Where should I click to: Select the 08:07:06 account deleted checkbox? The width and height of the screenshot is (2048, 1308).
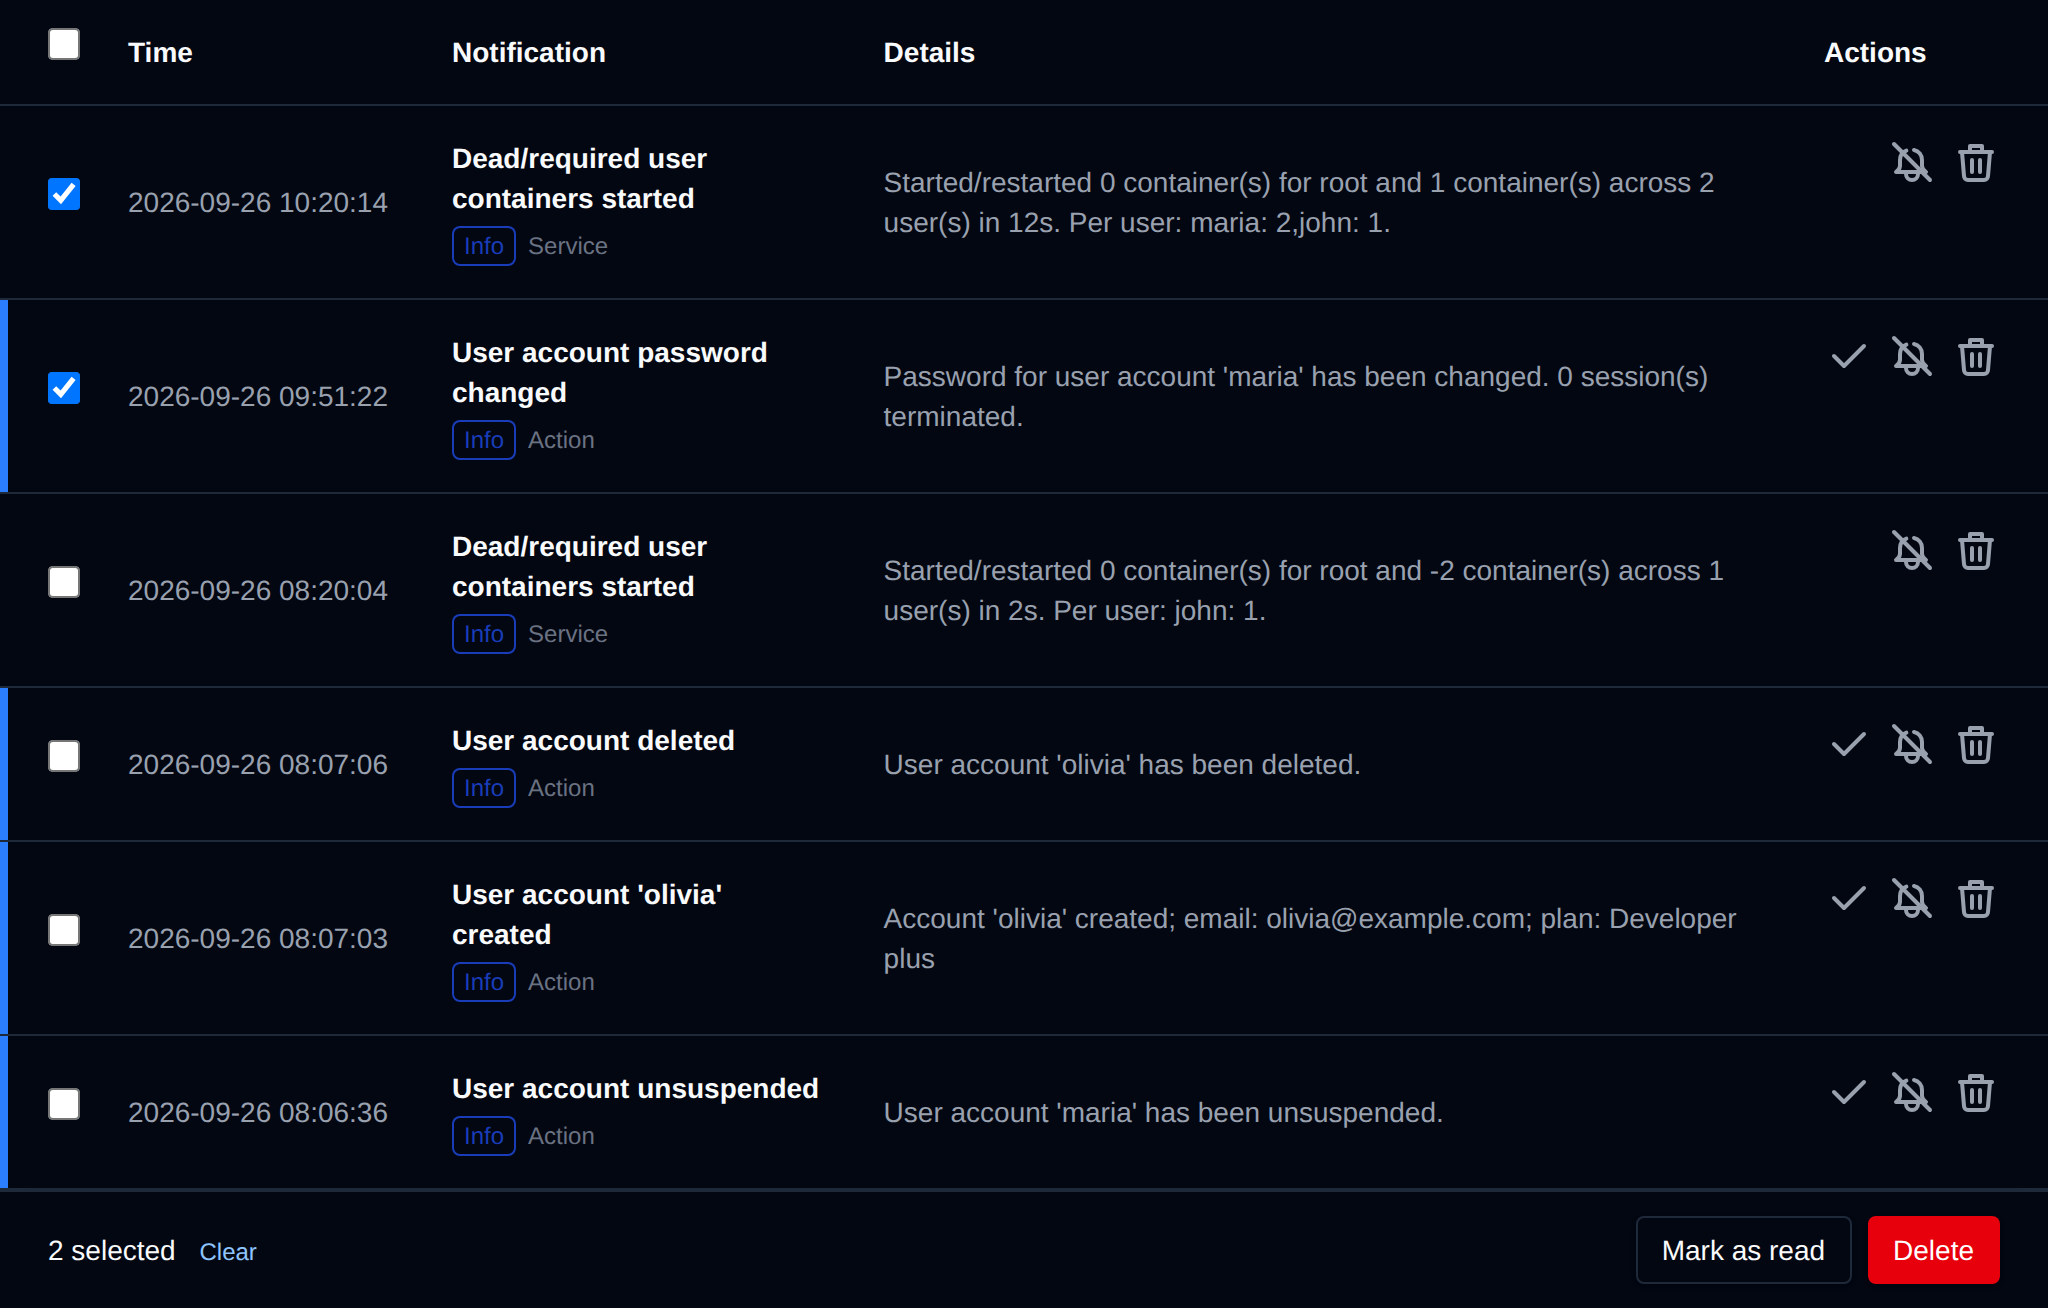tap(64, 756)
